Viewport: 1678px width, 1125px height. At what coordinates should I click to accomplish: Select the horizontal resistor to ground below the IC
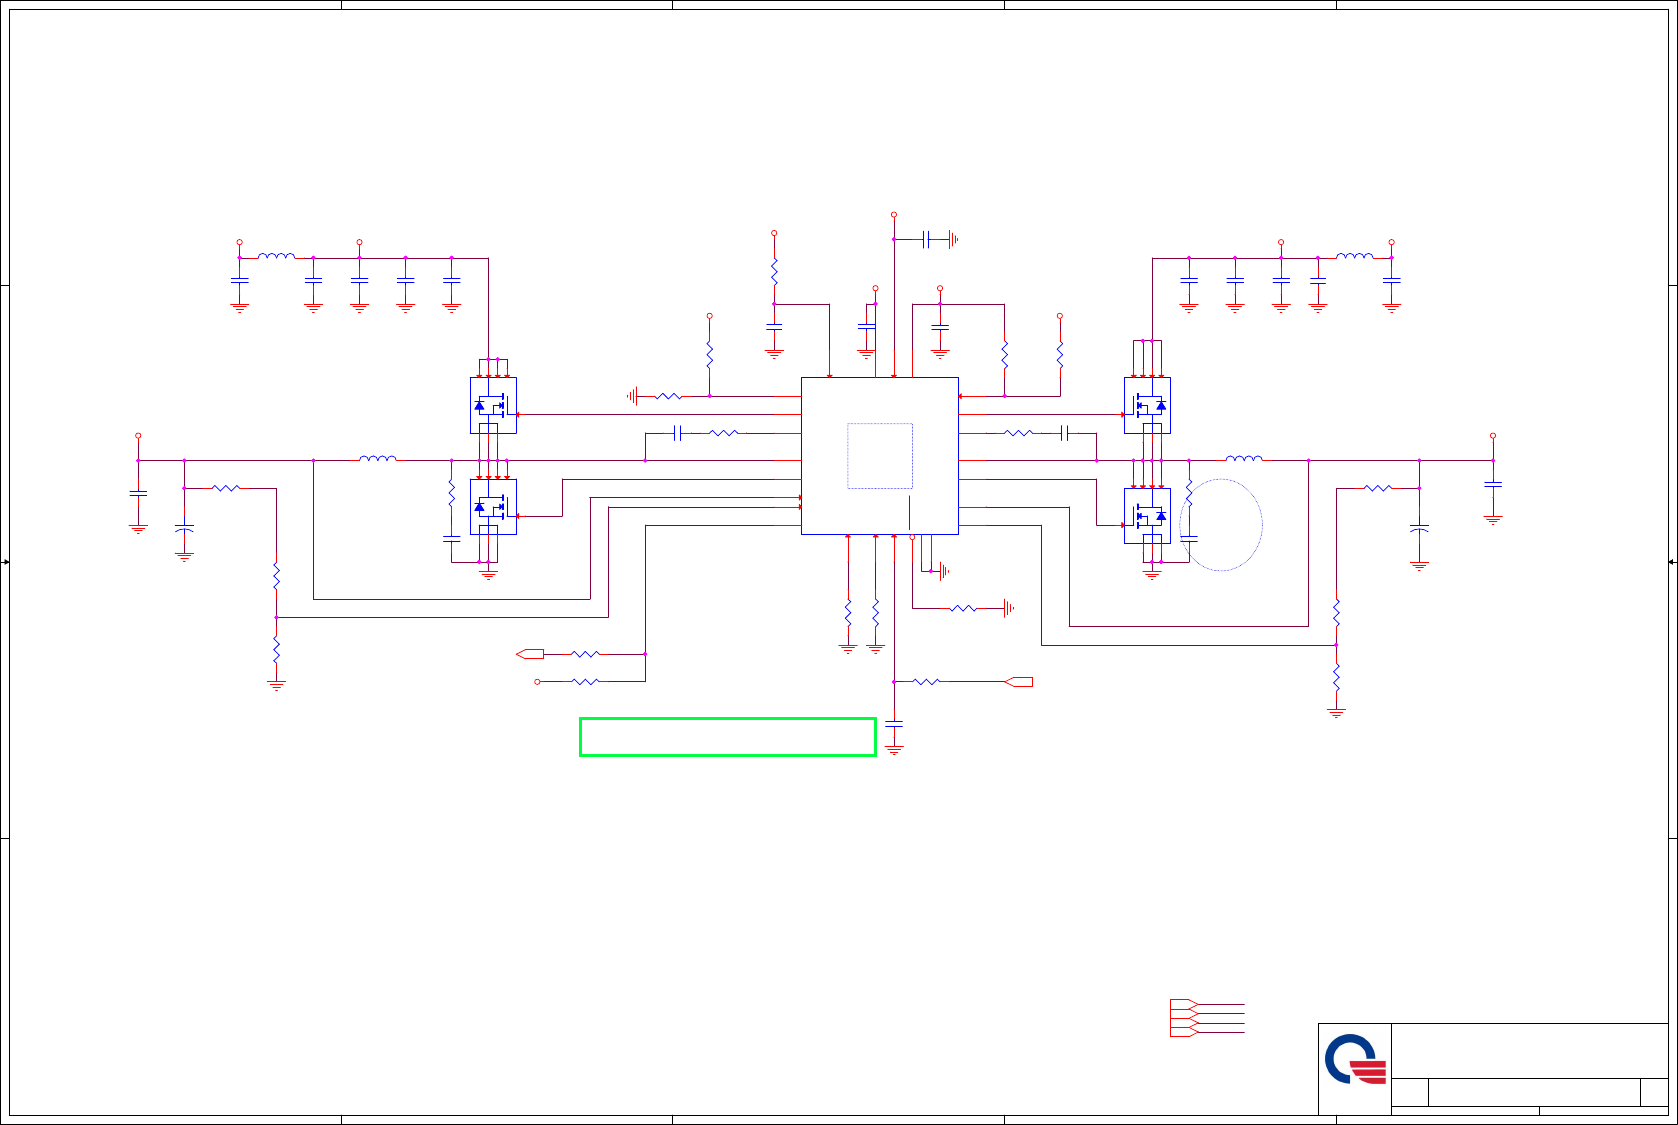point(963,608)
